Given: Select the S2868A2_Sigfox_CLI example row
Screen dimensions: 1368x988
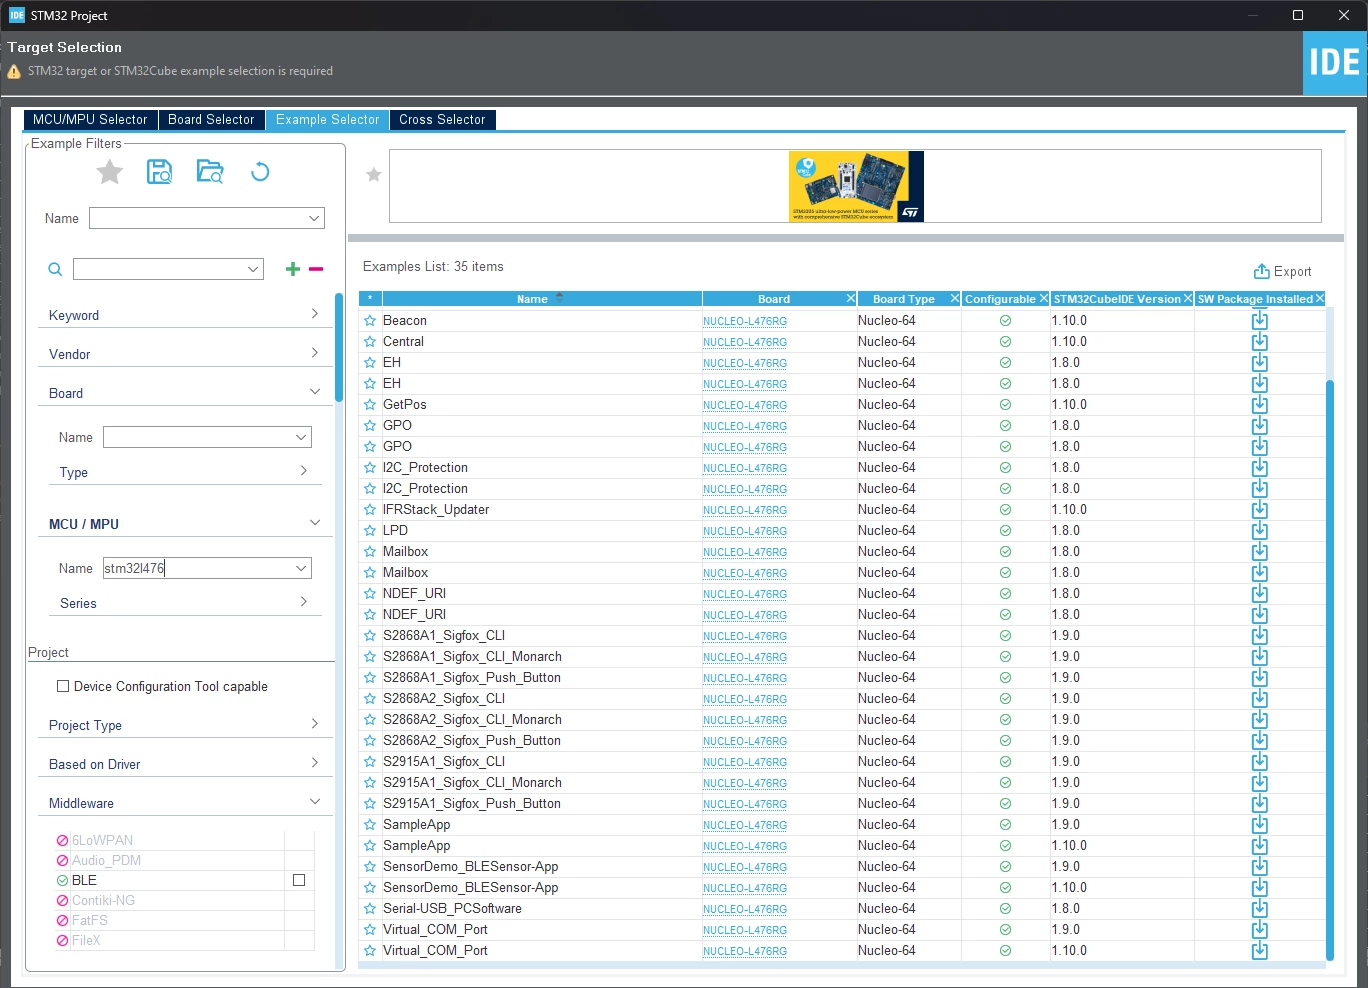Looking at the screenshot, I should click(x=842, y=699).
